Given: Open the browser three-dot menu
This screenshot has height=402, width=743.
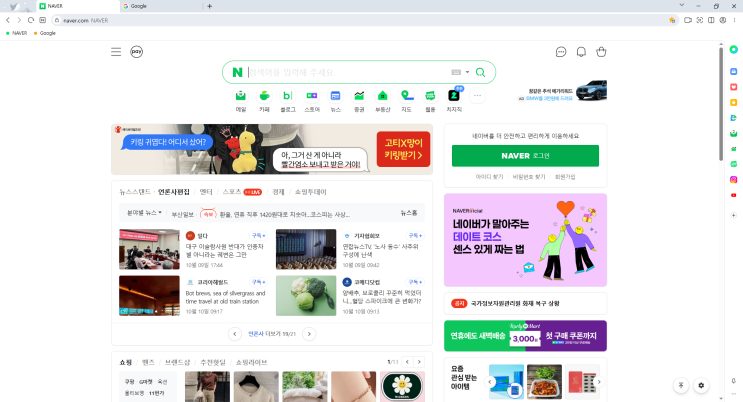Looking at the screenshot, I should [734, 20].
